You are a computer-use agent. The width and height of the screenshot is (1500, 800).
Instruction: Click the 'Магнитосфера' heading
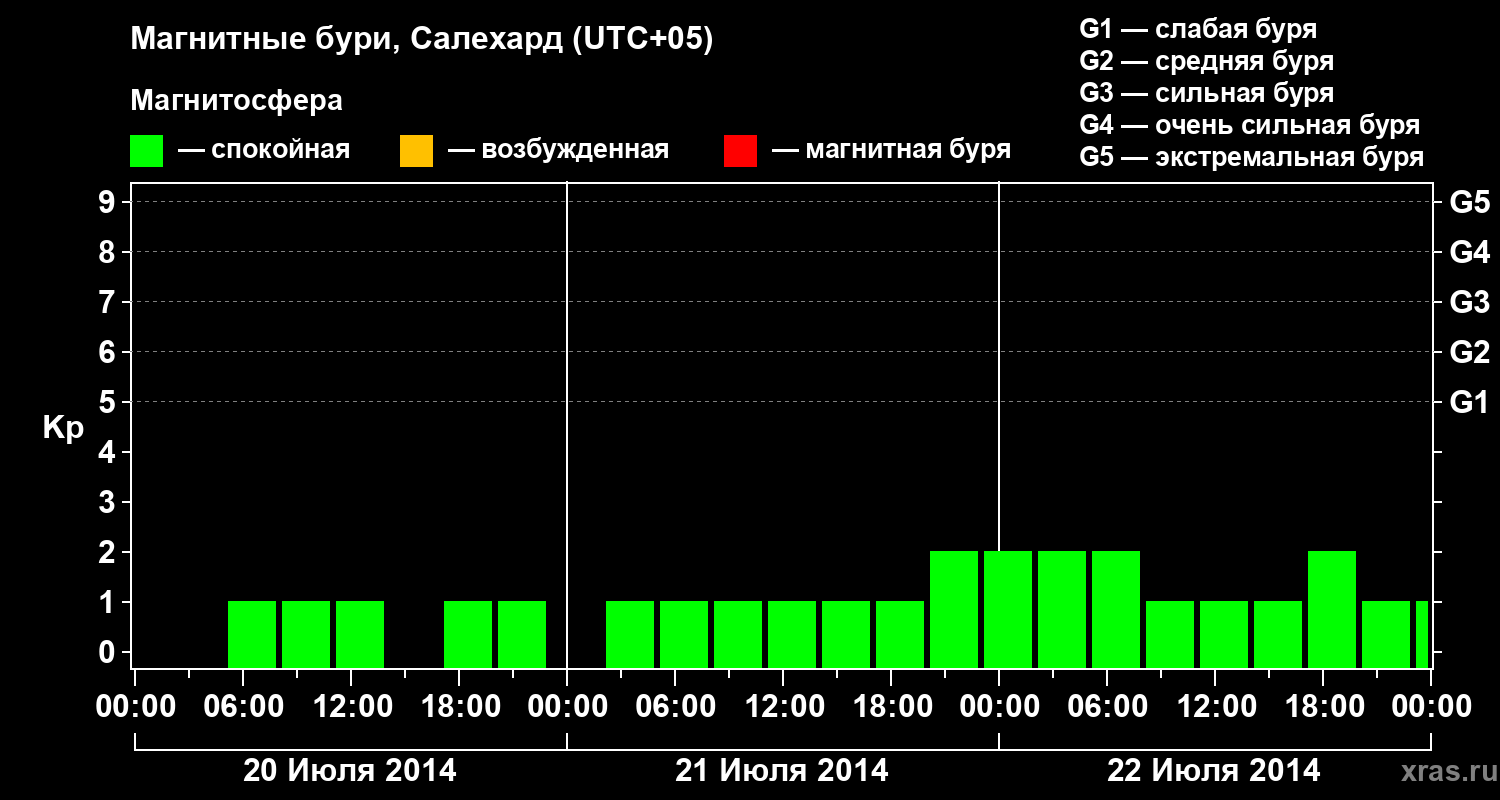237,101
